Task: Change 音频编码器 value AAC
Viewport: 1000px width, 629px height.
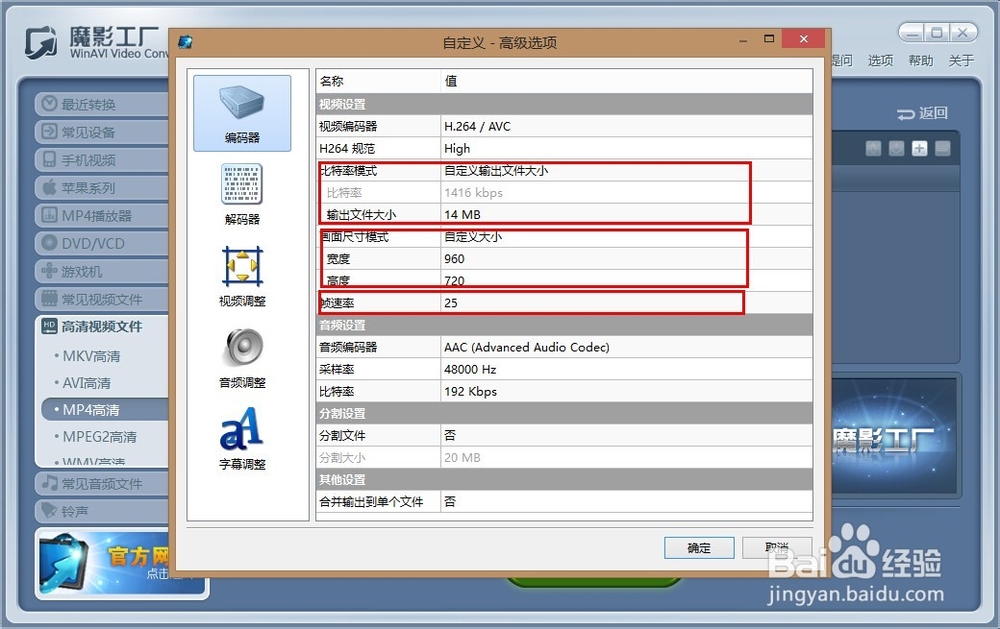Action: 626,347
